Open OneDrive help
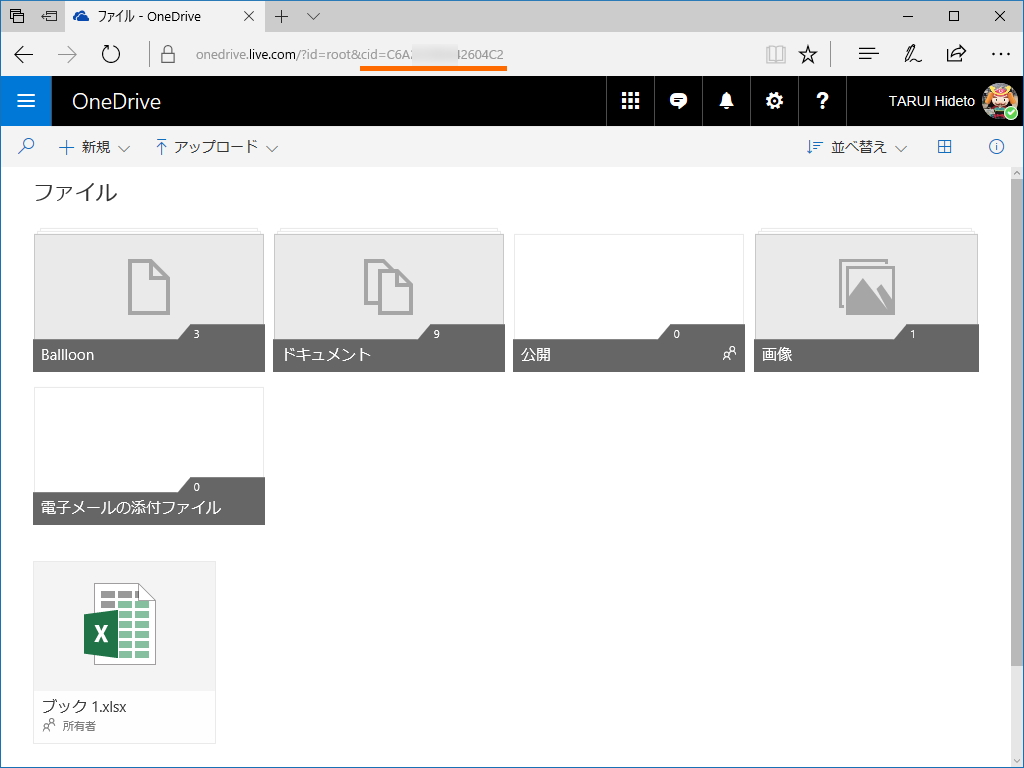1024x768 pixels. pyautogui.click(x=822, y=101)
